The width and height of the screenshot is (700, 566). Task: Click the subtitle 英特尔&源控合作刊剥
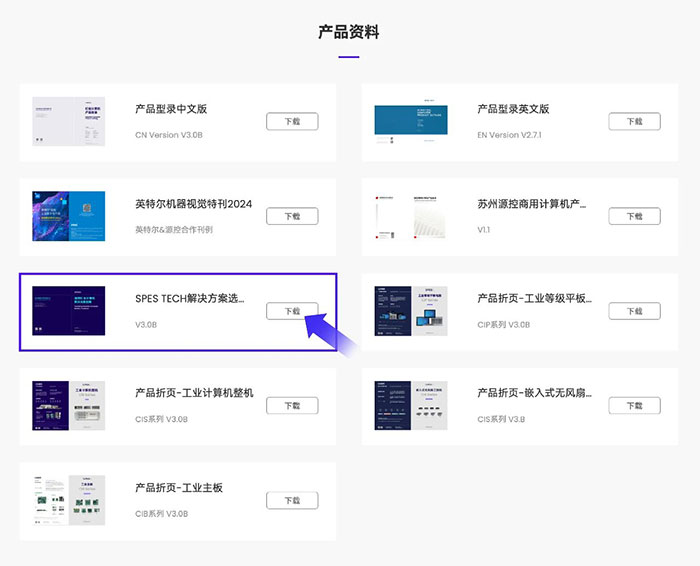[x=174, y=229]
